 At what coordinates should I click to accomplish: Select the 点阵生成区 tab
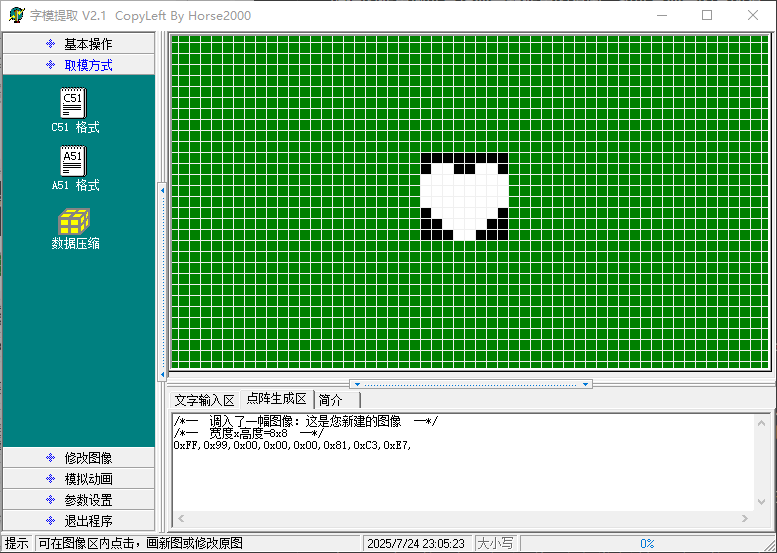[276, 399]
